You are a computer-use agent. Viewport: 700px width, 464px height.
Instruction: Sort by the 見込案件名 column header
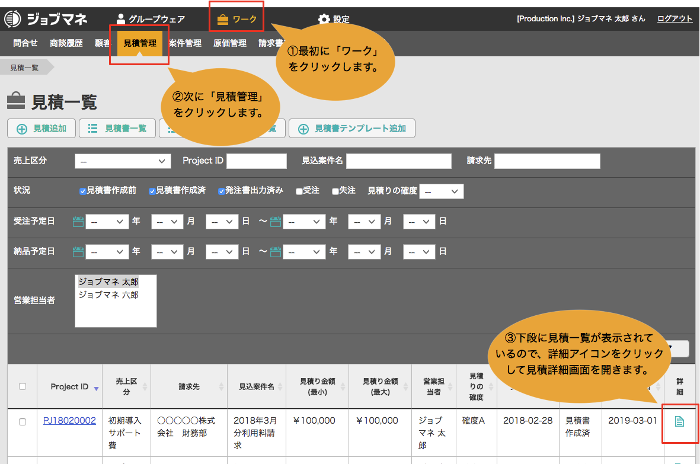pos(257,386)
